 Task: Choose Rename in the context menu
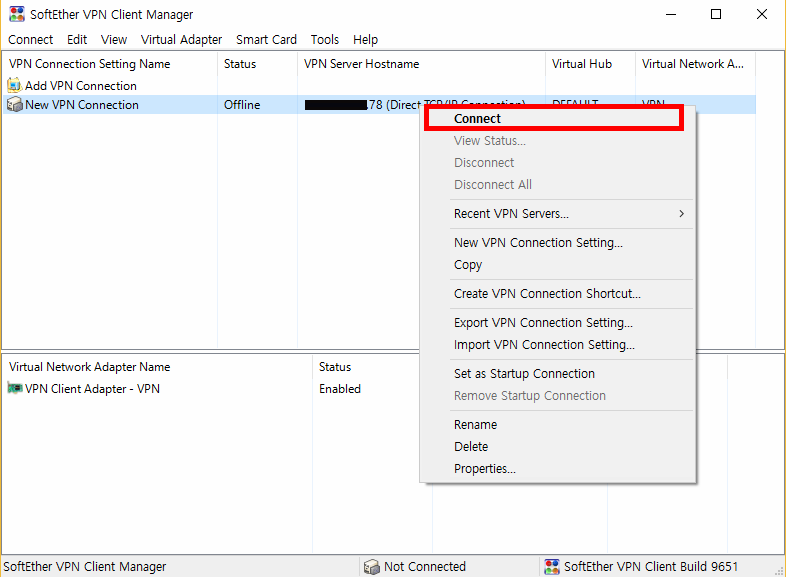557,425
